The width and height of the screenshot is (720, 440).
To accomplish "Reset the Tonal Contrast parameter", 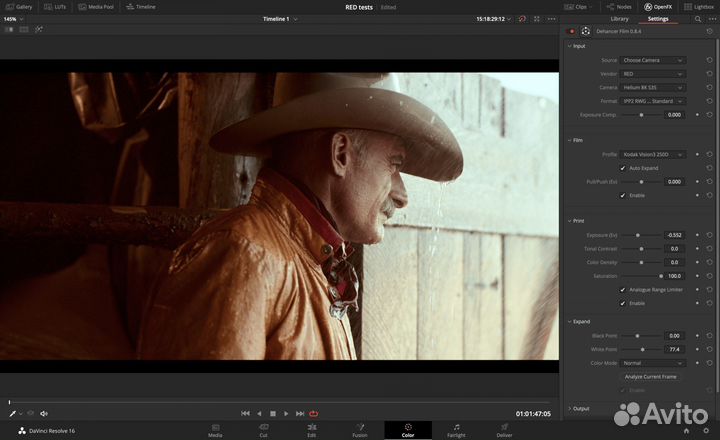I will pos(709,248).
